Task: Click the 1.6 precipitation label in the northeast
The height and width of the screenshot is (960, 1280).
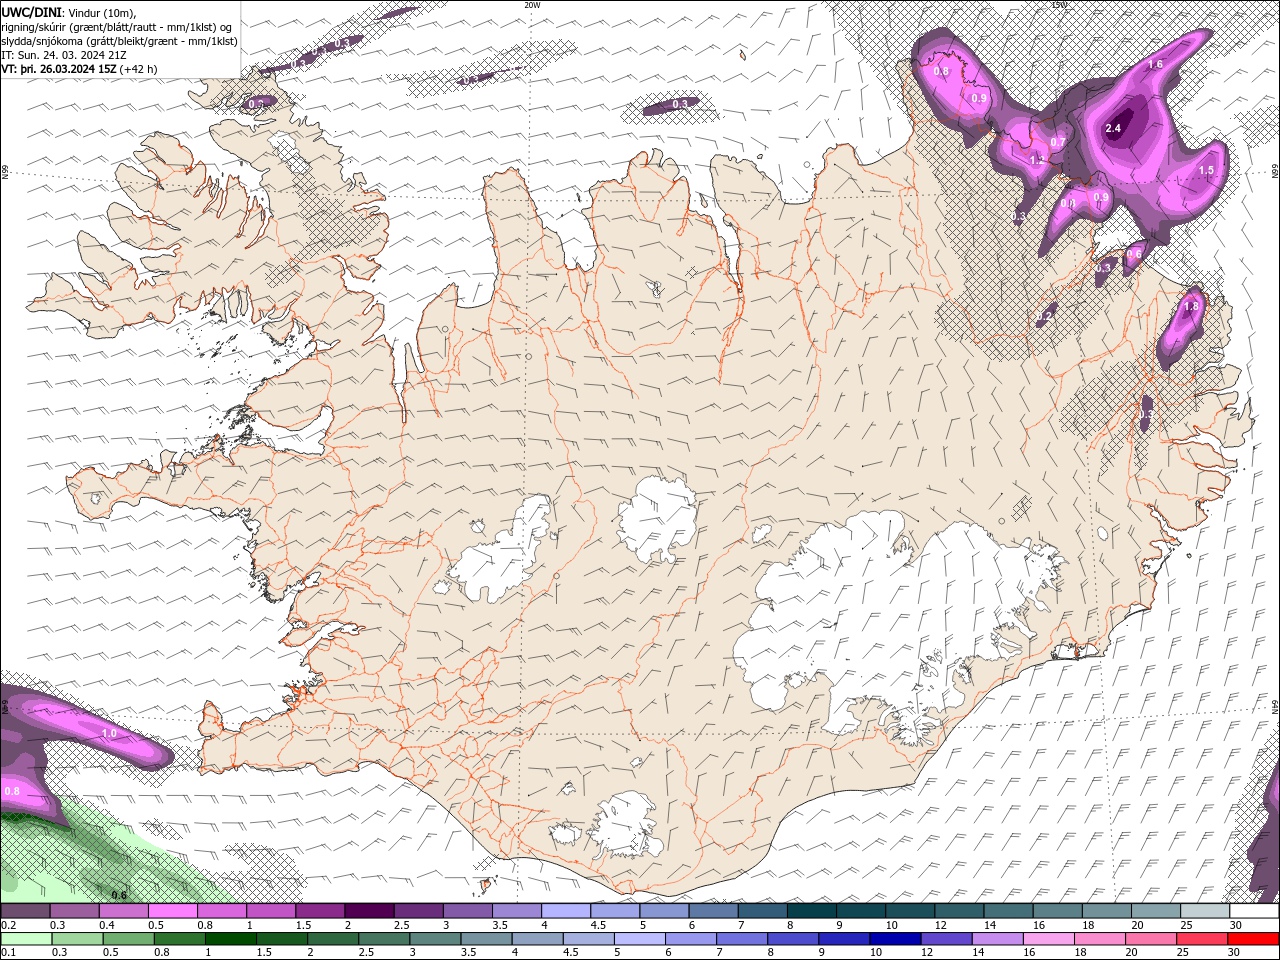Action: pos(1155,64)
